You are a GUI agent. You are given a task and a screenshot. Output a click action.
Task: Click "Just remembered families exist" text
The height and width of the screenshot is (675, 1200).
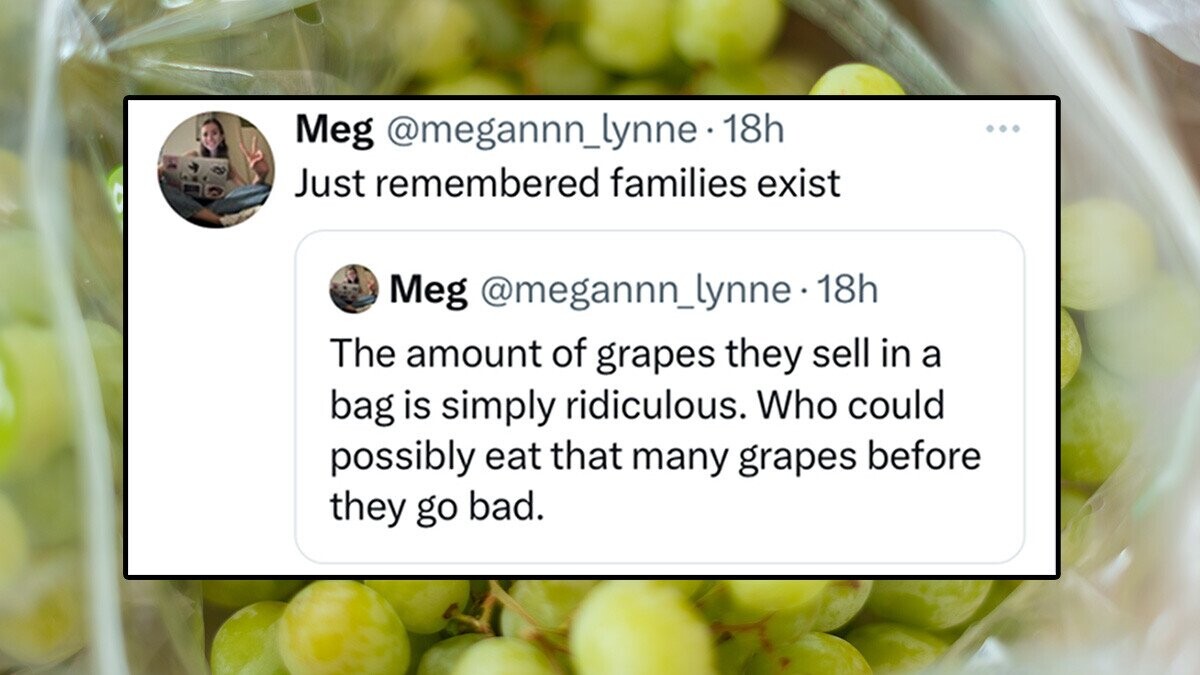[x=567, y=184]
